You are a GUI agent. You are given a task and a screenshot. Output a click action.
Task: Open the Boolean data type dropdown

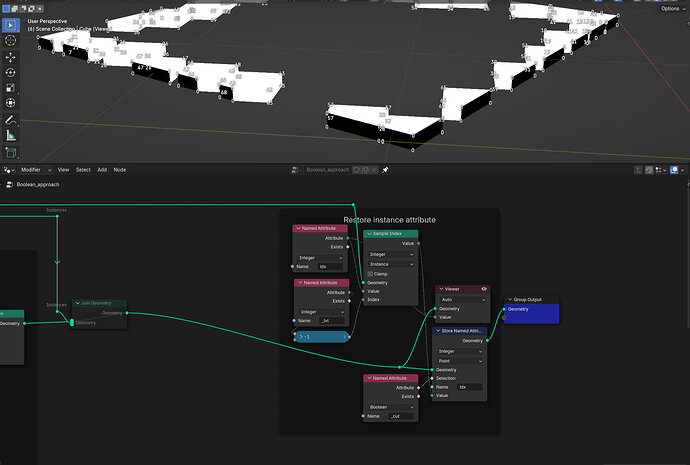tap(391, 407)
